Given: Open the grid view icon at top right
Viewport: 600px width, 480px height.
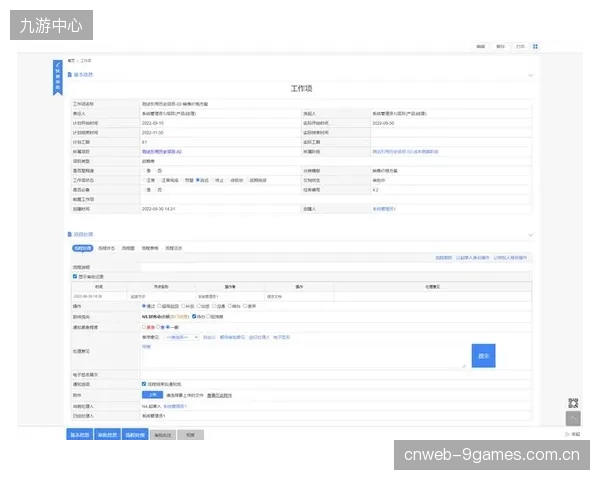Looking at the screenshot, I should click(535, 46).
